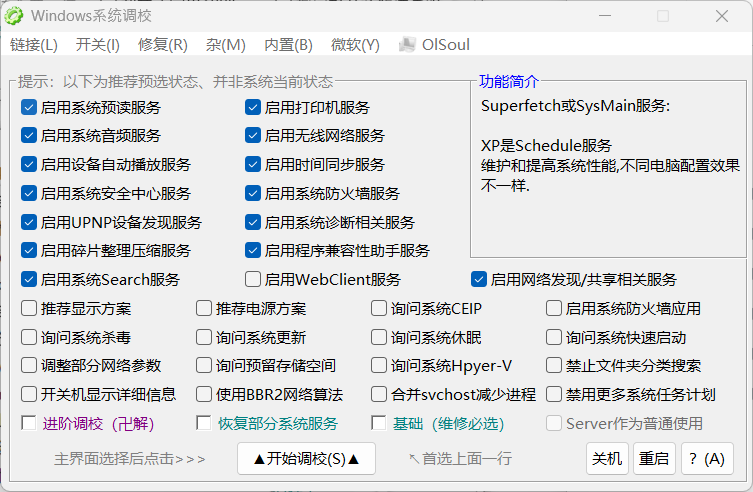
Task: Click the 功能简介 heading text
Action: click(x=509, y=81)
